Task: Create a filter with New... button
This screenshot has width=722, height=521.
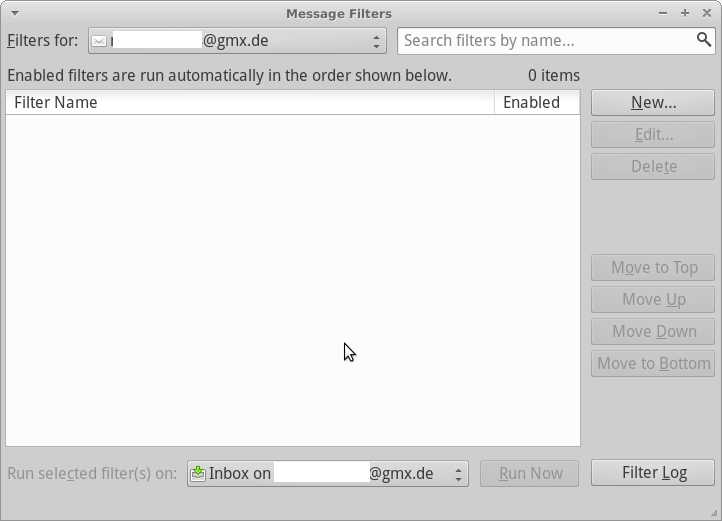Action: click(x=653, y=102)
